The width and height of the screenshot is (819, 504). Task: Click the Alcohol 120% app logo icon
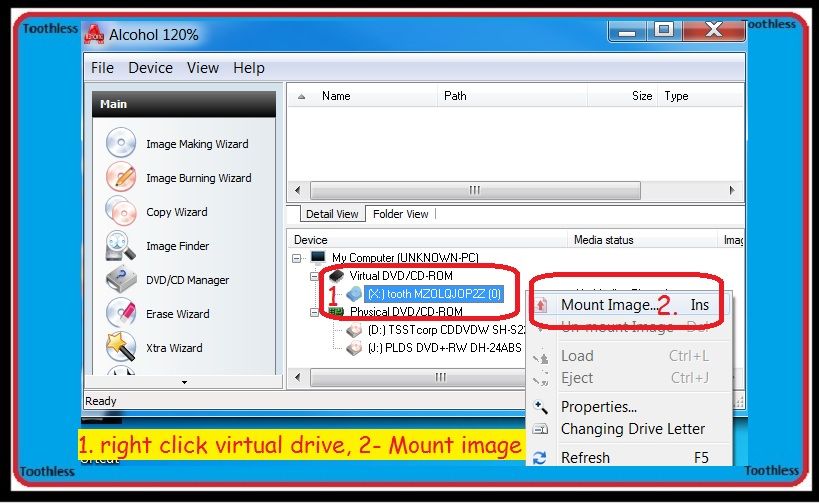95,34
